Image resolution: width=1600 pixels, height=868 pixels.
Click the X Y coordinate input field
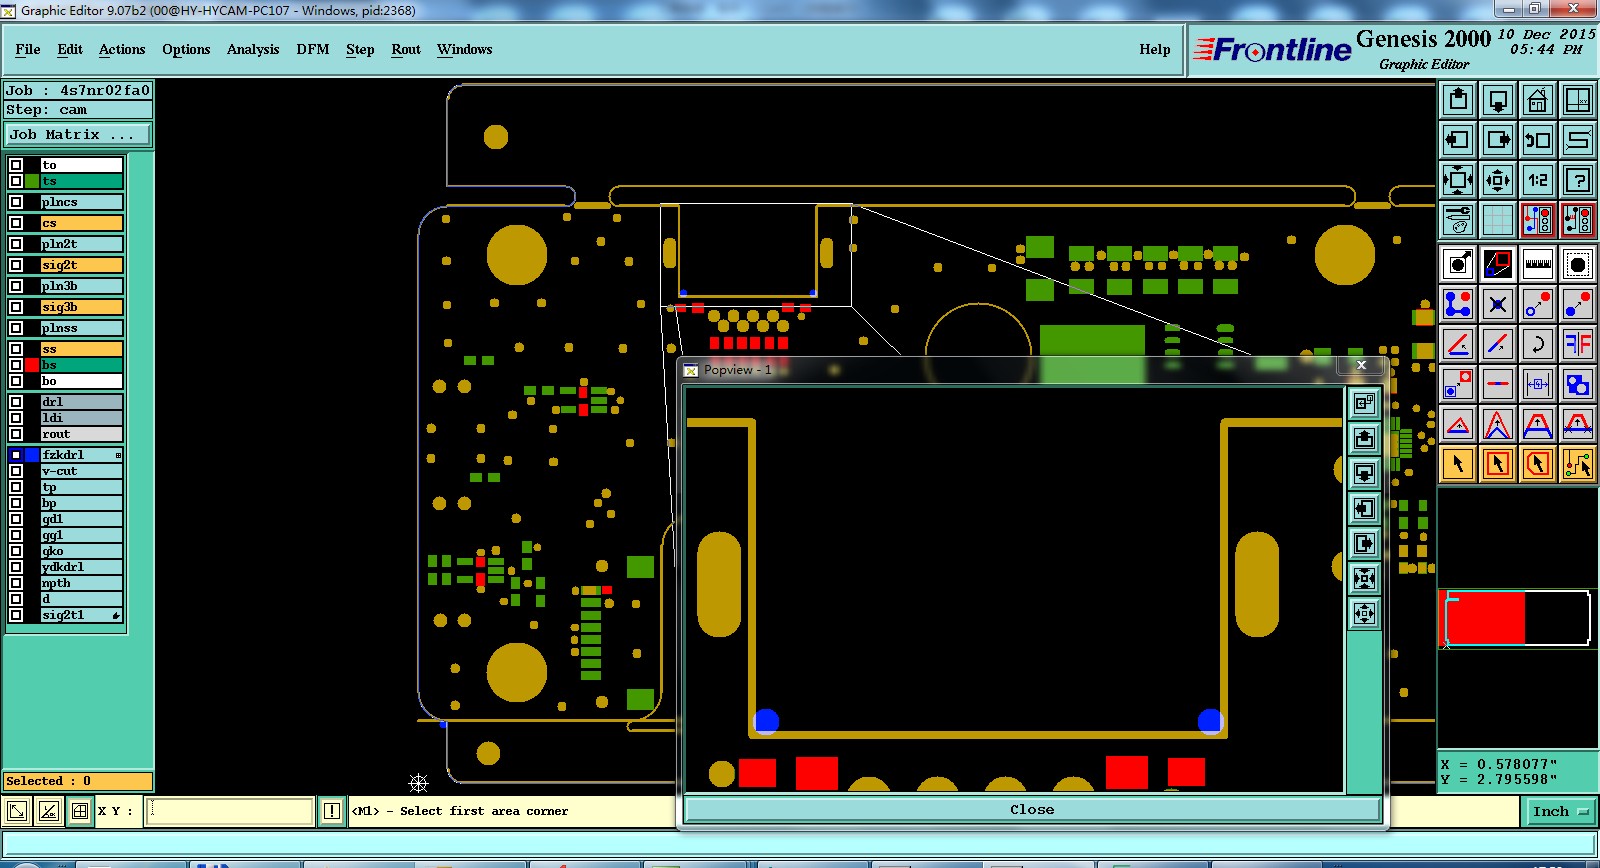pos(231,811)
